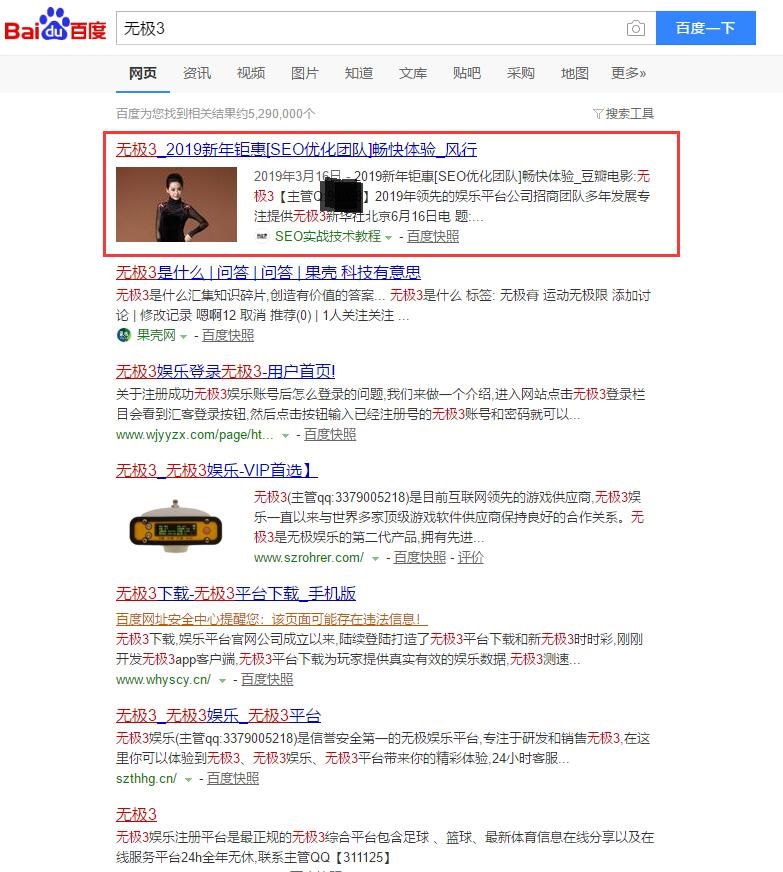Screen dimensions: 783x872
Task: Click URL www.wjyyzx.com/page/ht...
Action: 195,434
